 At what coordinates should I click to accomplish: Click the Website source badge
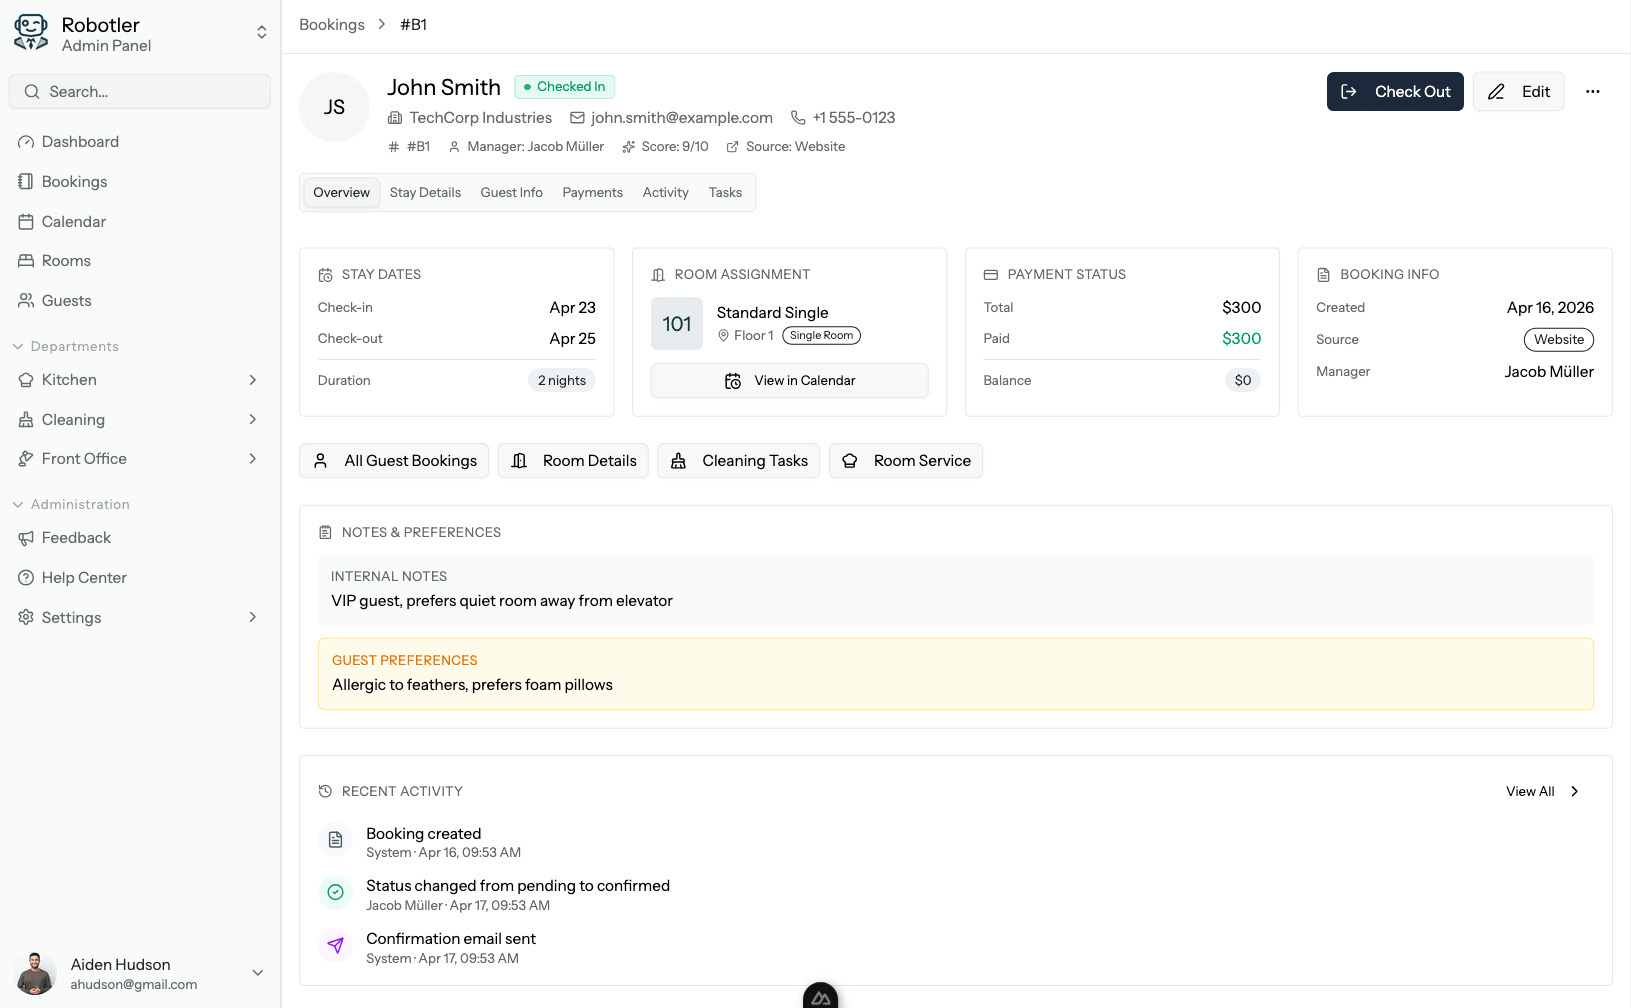1559,340
